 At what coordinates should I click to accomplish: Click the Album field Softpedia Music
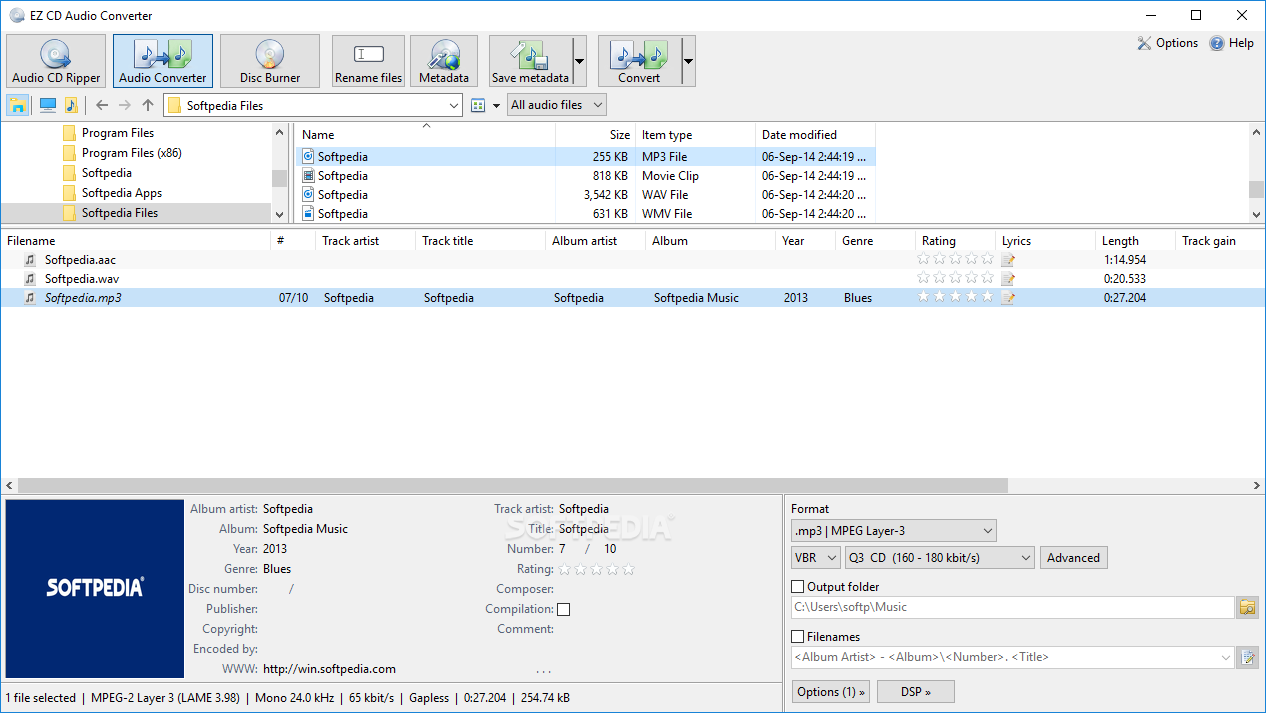305,529
